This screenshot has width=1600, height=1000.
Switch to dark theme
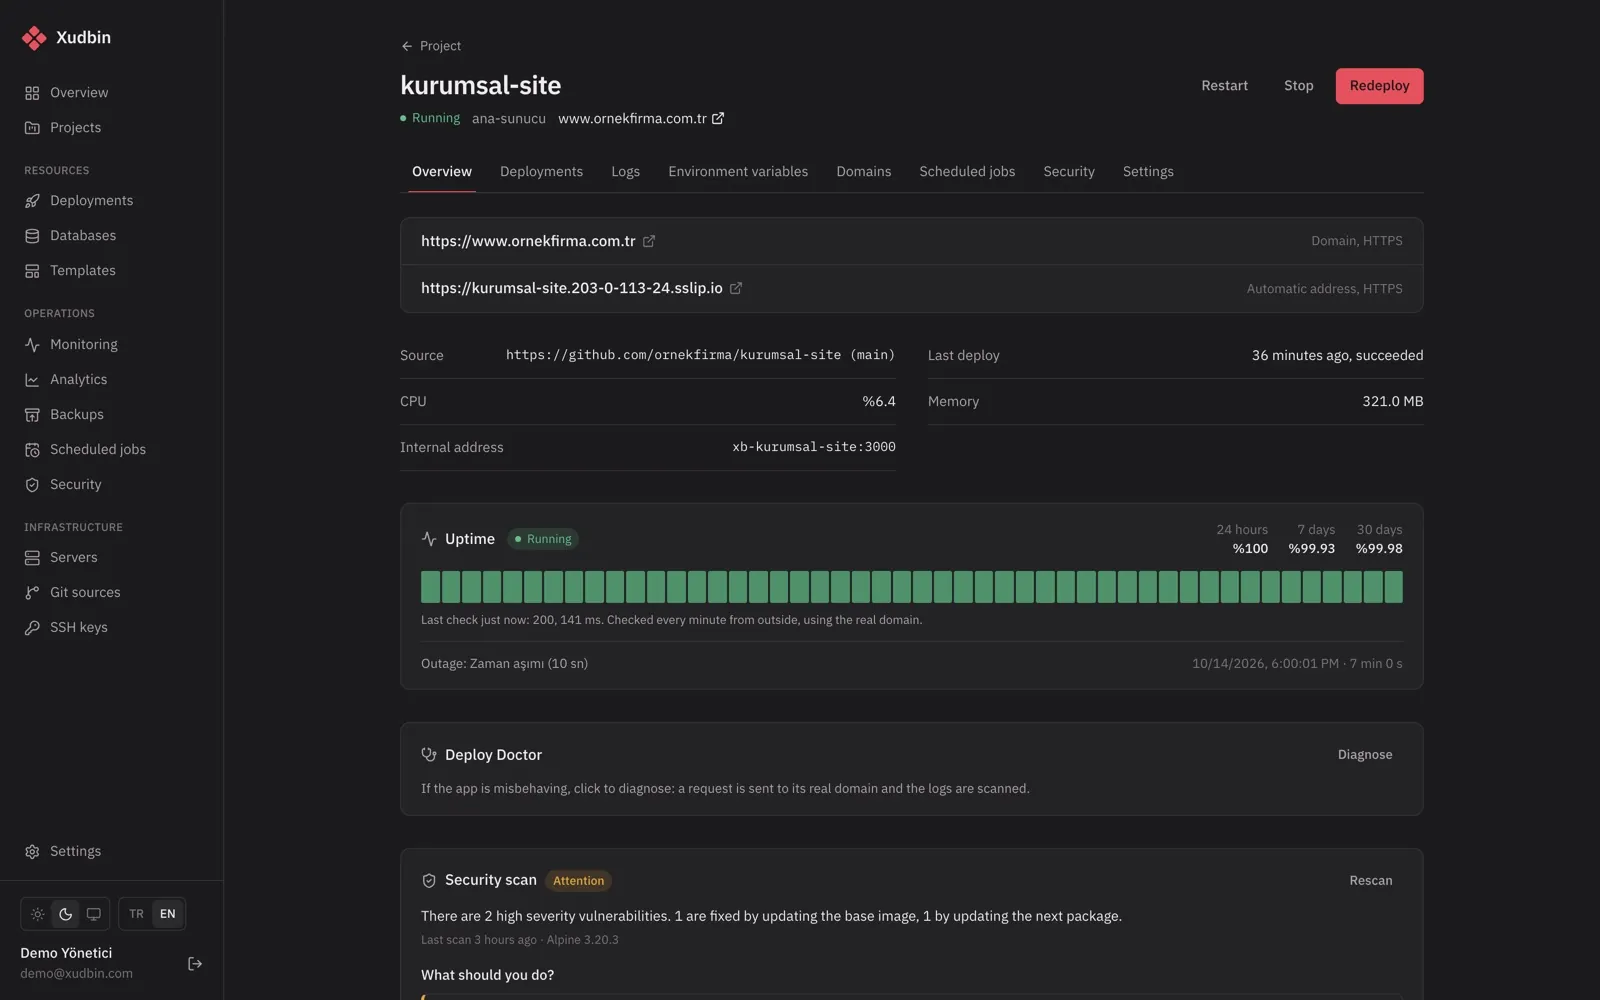pos(65,914)
